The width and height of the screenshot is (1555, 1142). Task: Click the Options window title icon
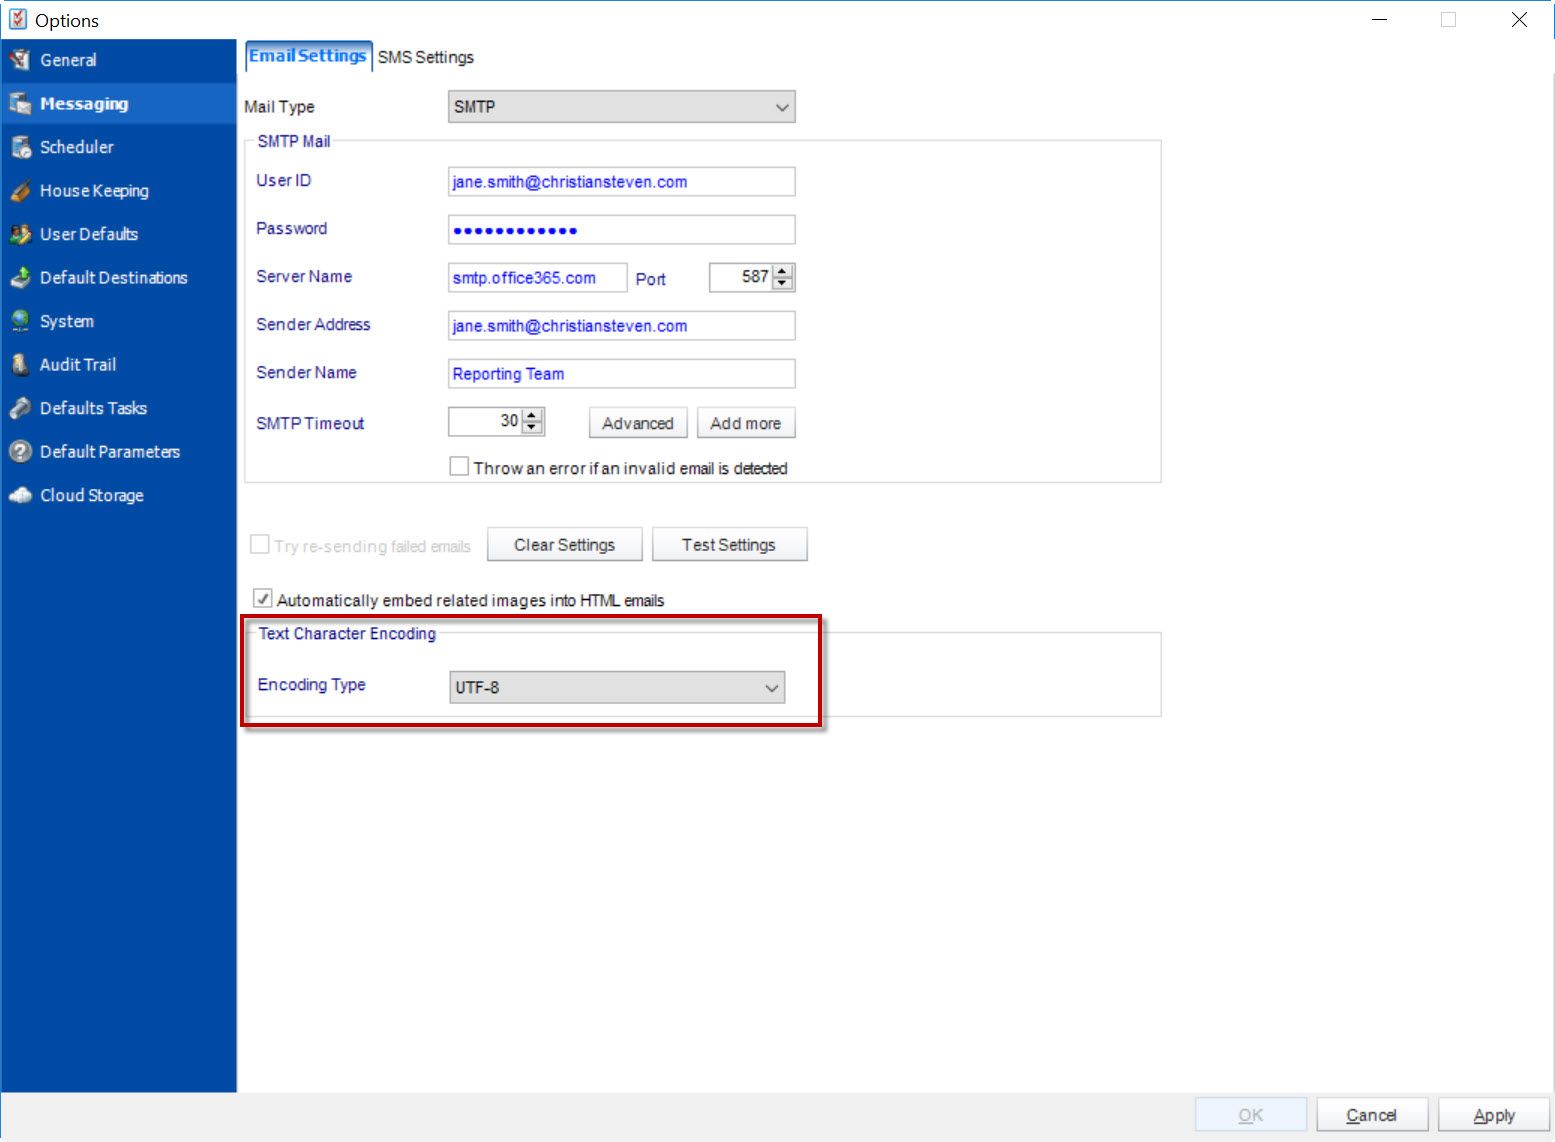pos(18,19)
